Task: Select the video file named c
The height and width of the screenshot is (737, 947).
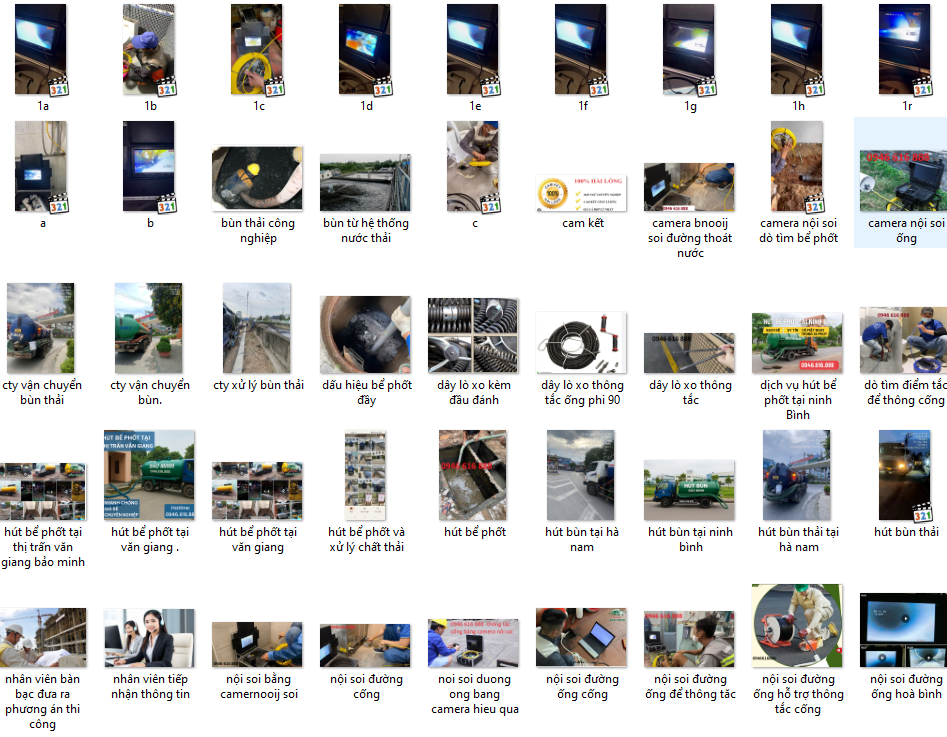Action: pyautogui.click(x=473, y=167)
